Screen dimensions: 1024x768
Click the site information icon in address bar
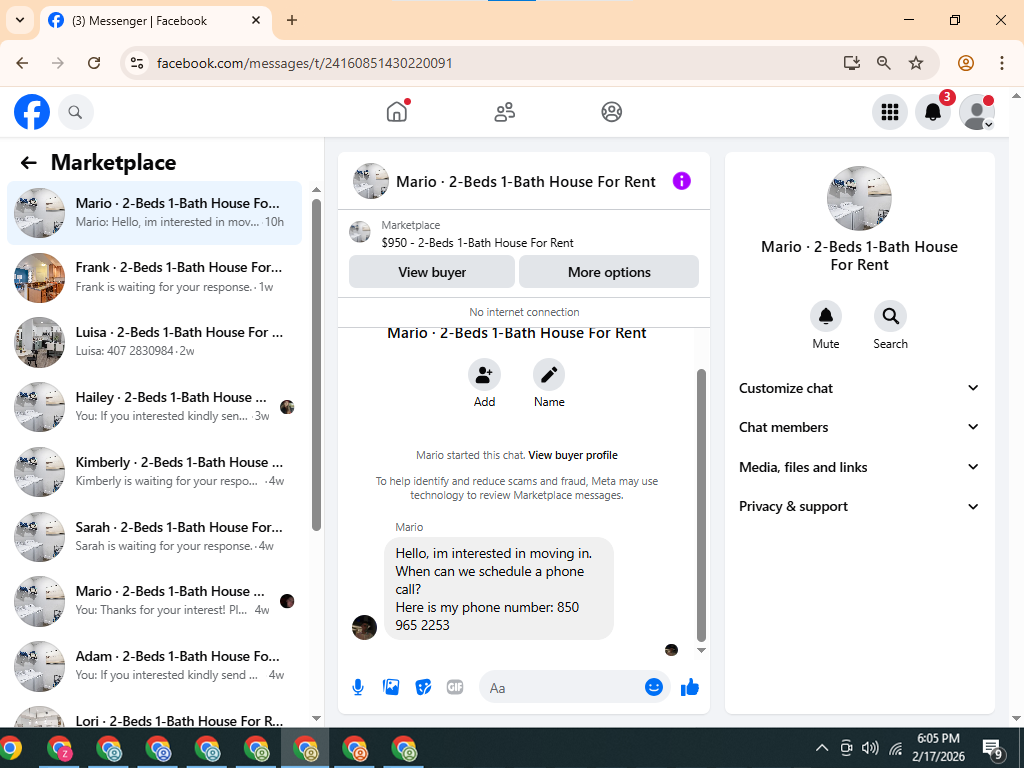[x=137, y=63]
